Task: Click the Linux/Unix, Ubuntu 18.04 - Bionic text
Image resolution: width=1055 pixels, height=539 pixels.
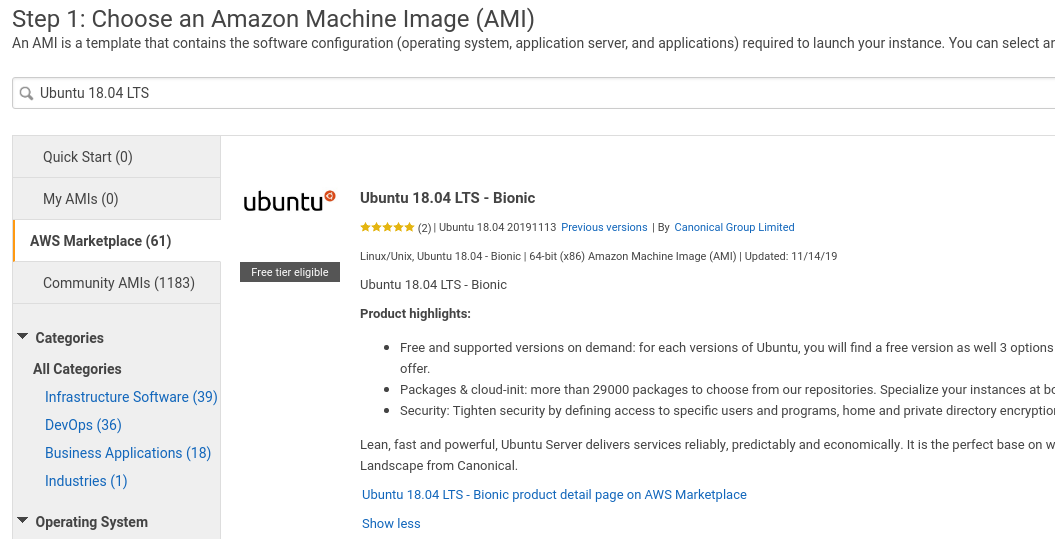Action: click(440, 256)
